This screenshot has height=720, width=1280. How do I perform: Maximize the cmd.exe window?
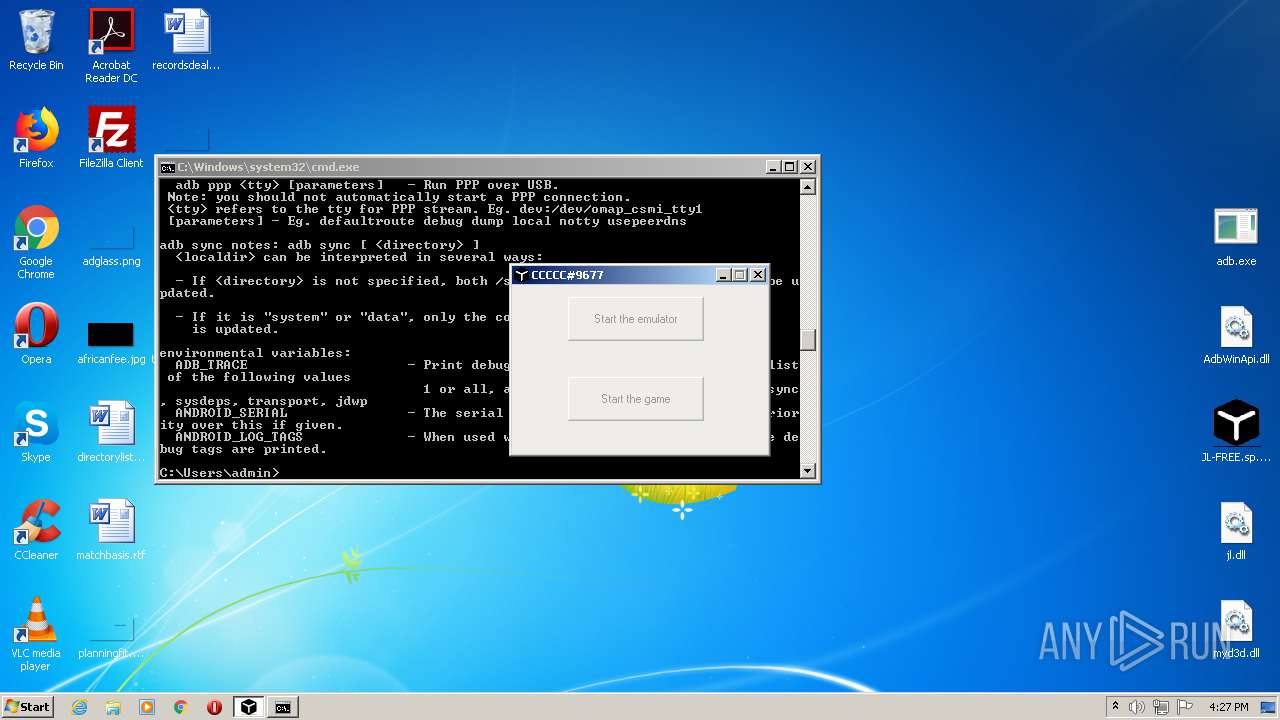tap(789, 167)
